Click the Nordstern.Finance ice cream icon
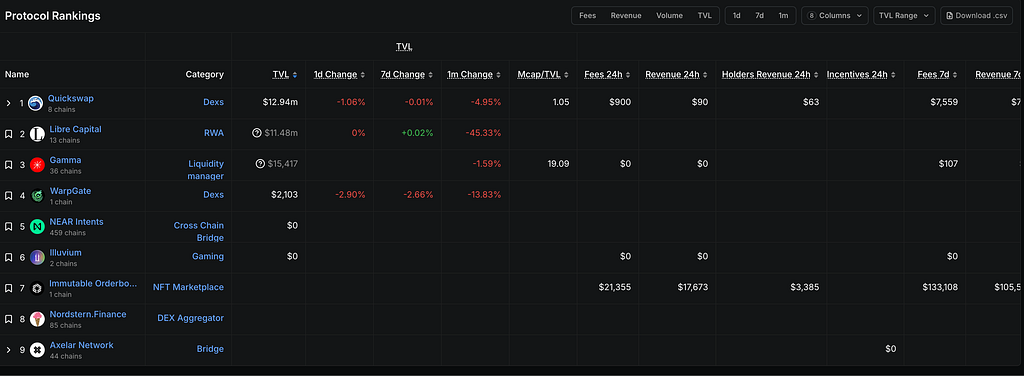 coord(37,319)
